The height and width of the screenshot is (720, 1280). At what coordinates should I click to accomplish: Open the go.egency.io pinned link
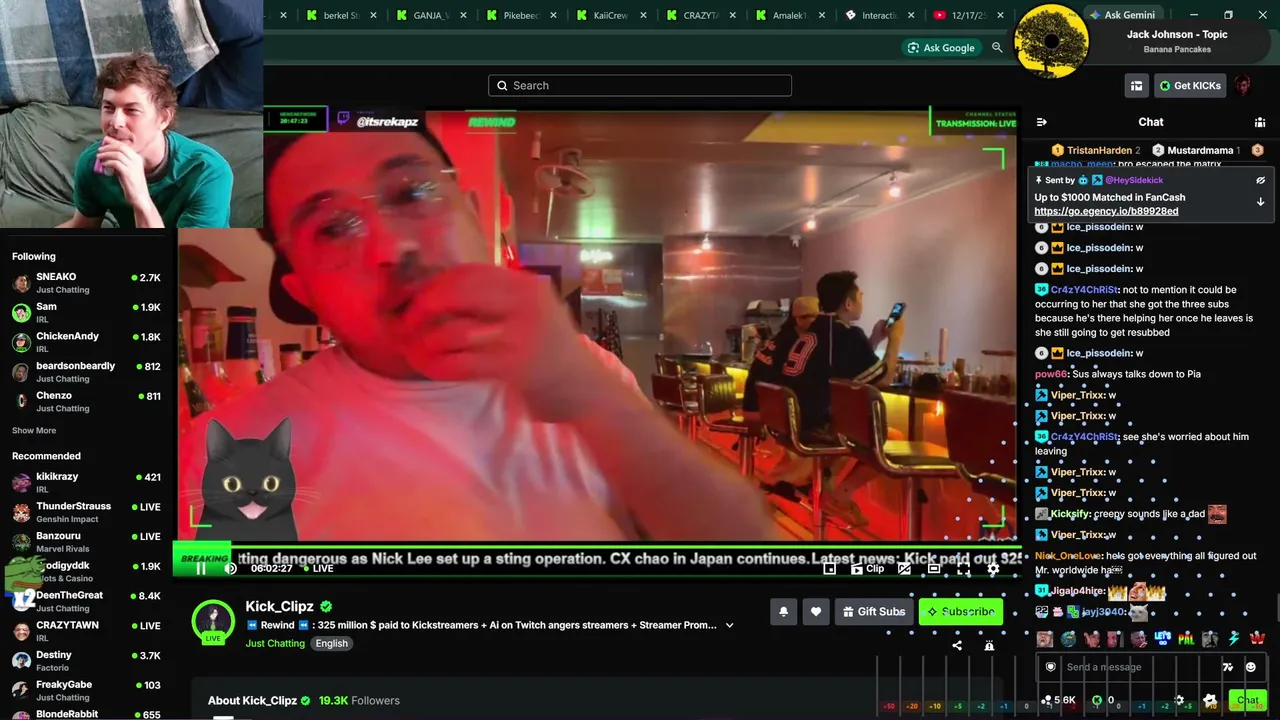(x=1106, y=211)
